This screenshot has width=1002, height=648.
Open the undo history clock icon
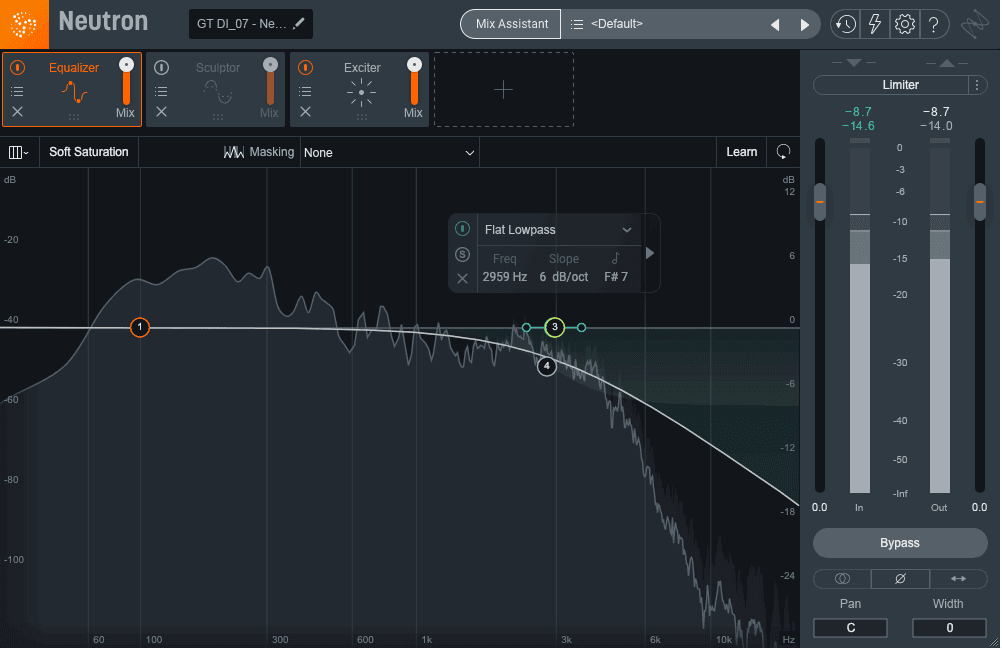845,24
